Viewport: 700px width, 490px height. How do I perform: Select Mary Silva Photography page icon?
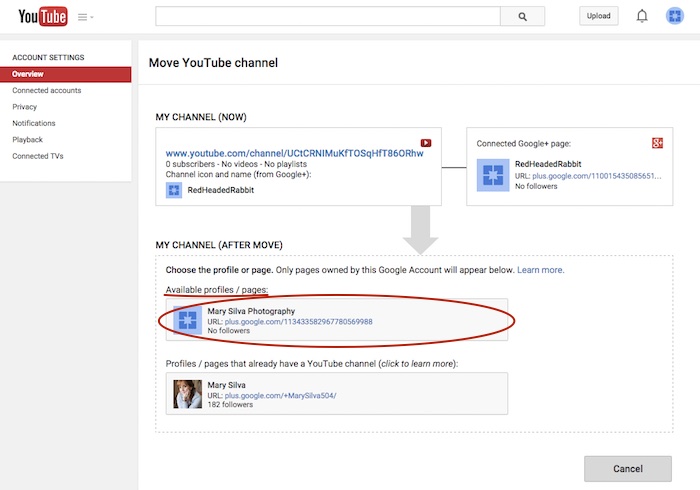tap(188, 321)
